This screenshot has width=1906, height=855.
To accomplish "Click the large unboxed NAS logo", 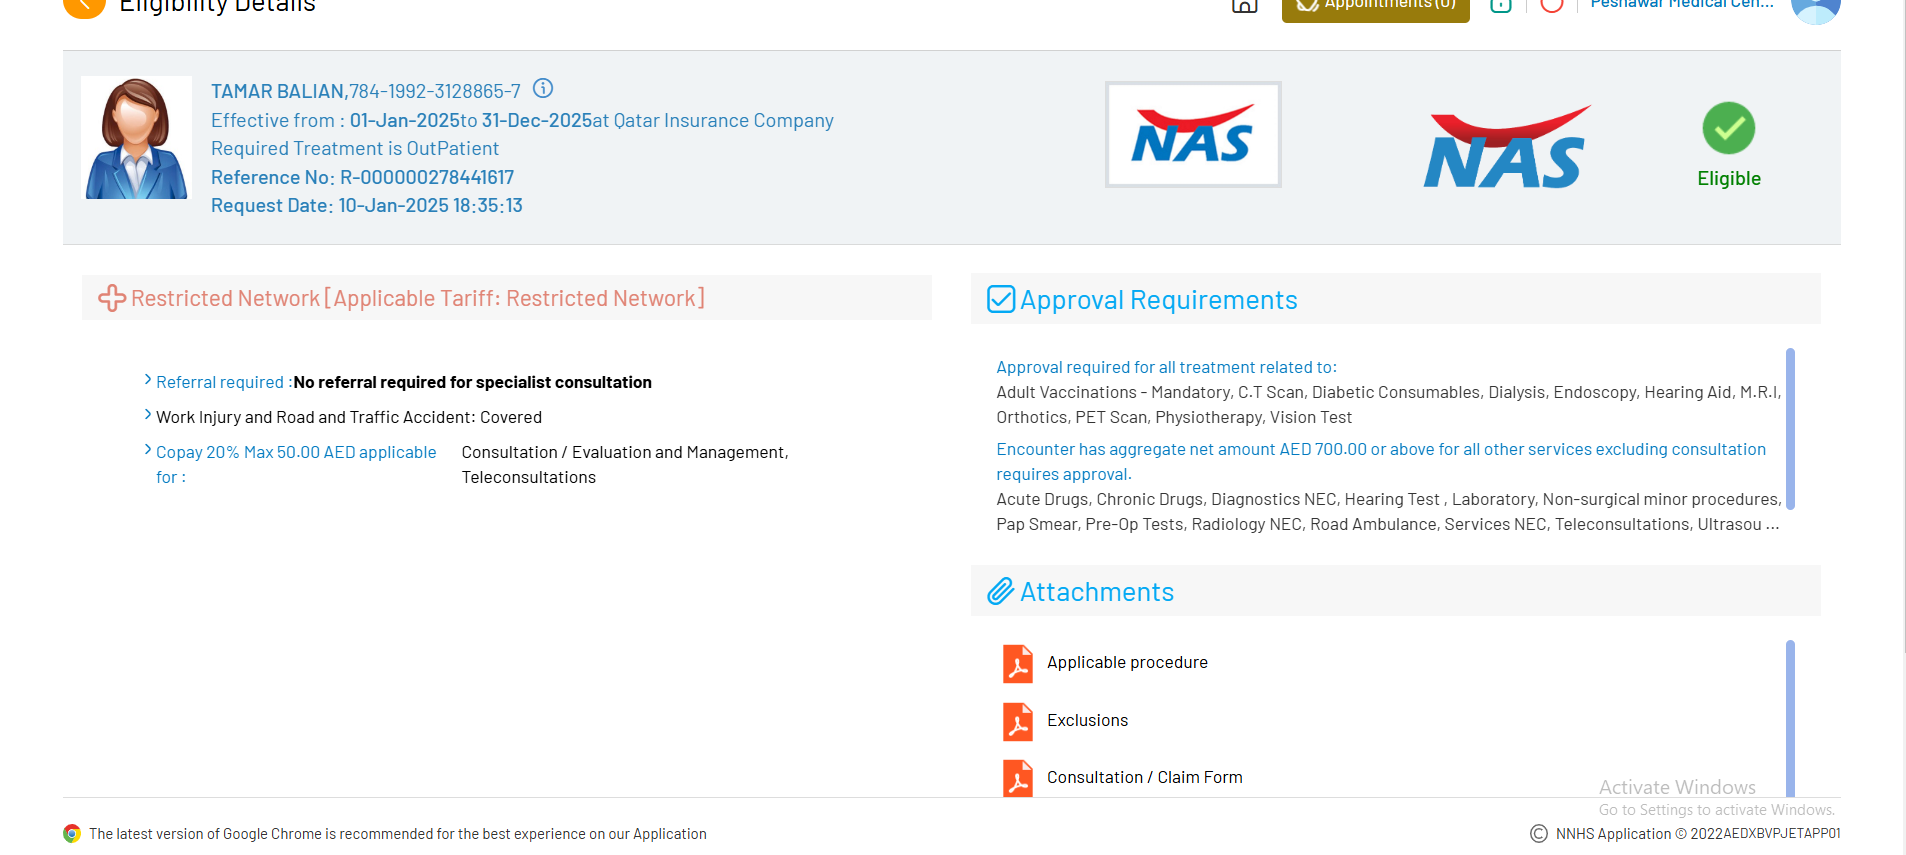I will 1506,148.
